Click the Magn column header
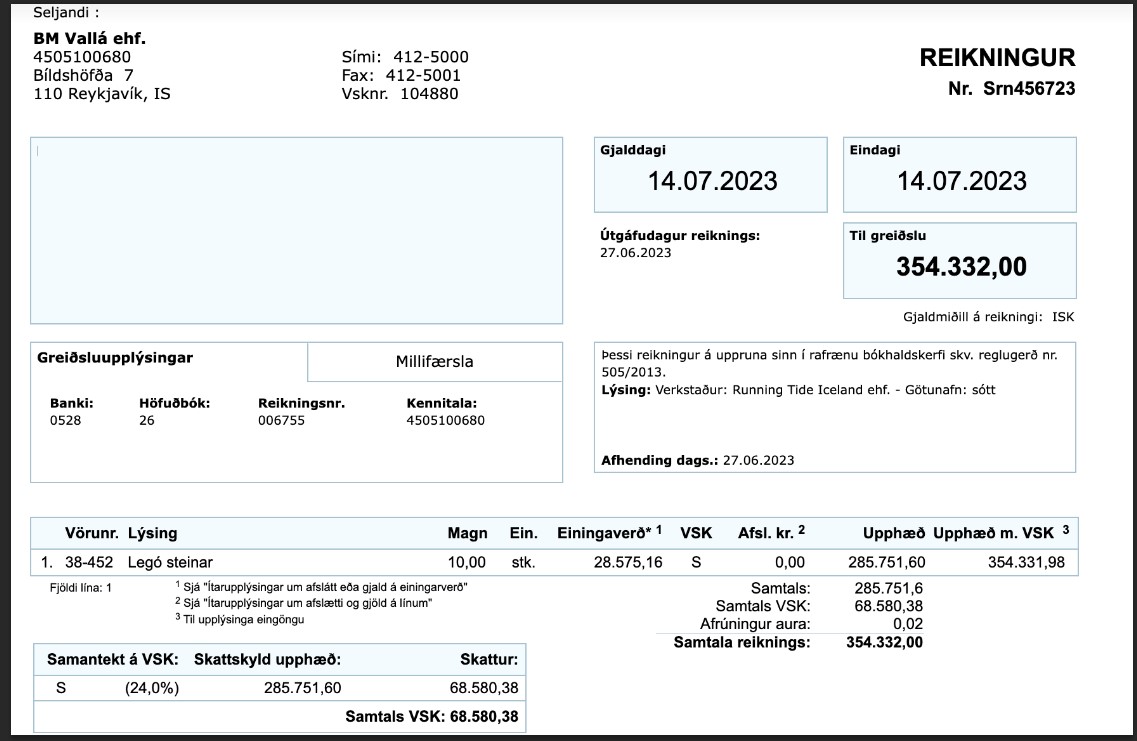 [467, 533]
